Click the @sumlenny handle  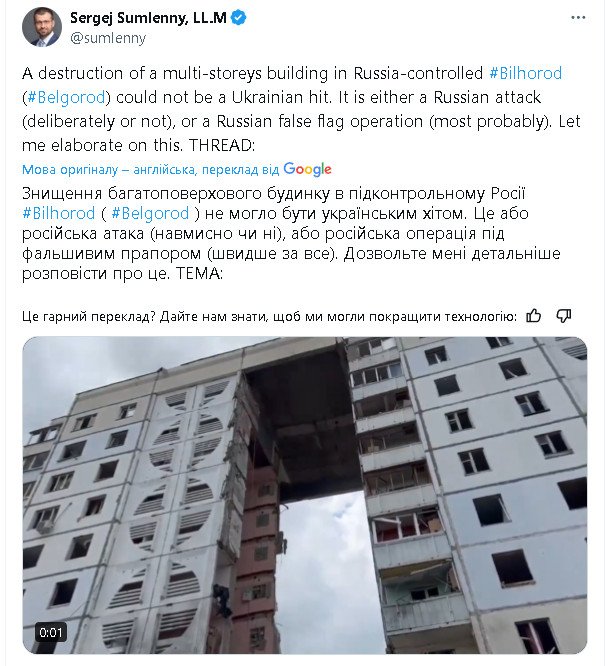pyautogui.click(x=108, y=38)
